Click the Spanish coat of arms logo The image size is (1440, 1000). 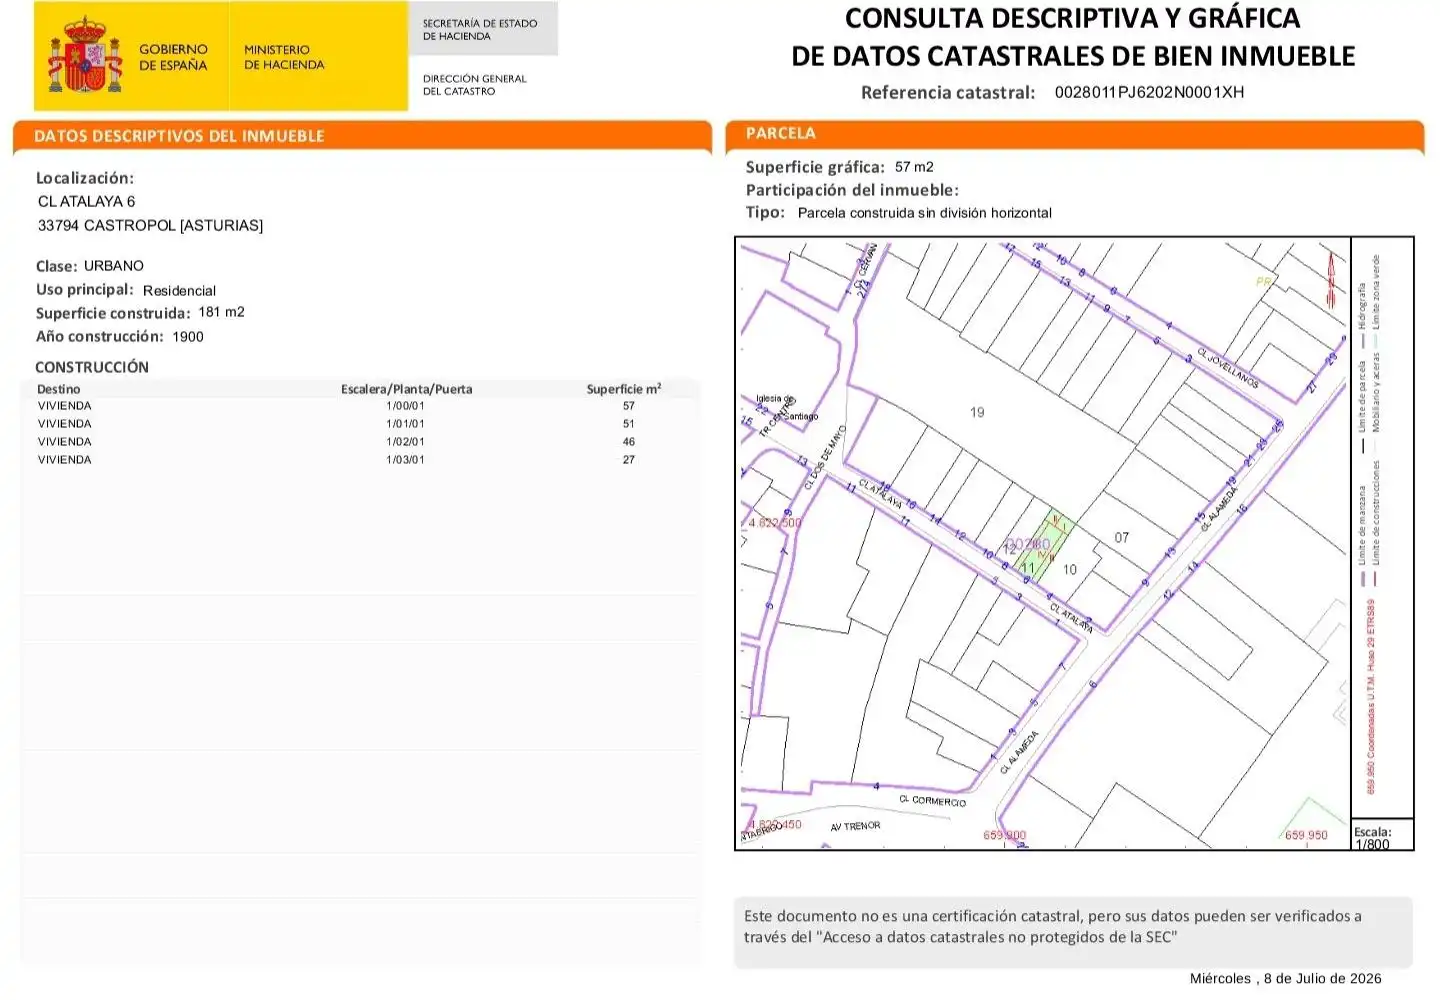(x=85, y=55)
